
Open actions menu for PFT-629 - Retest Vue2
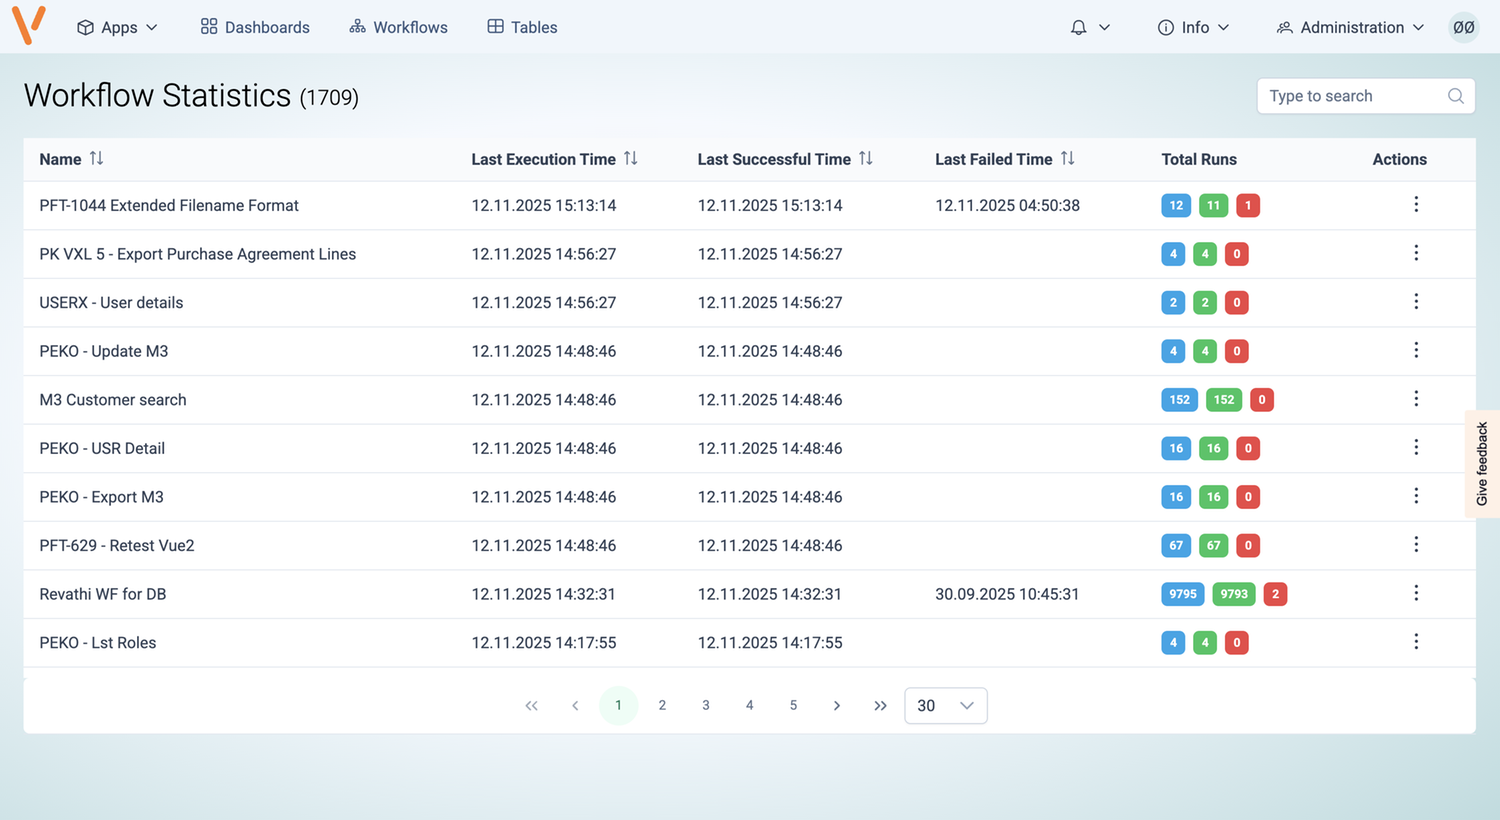click(x=1416, y=544)
